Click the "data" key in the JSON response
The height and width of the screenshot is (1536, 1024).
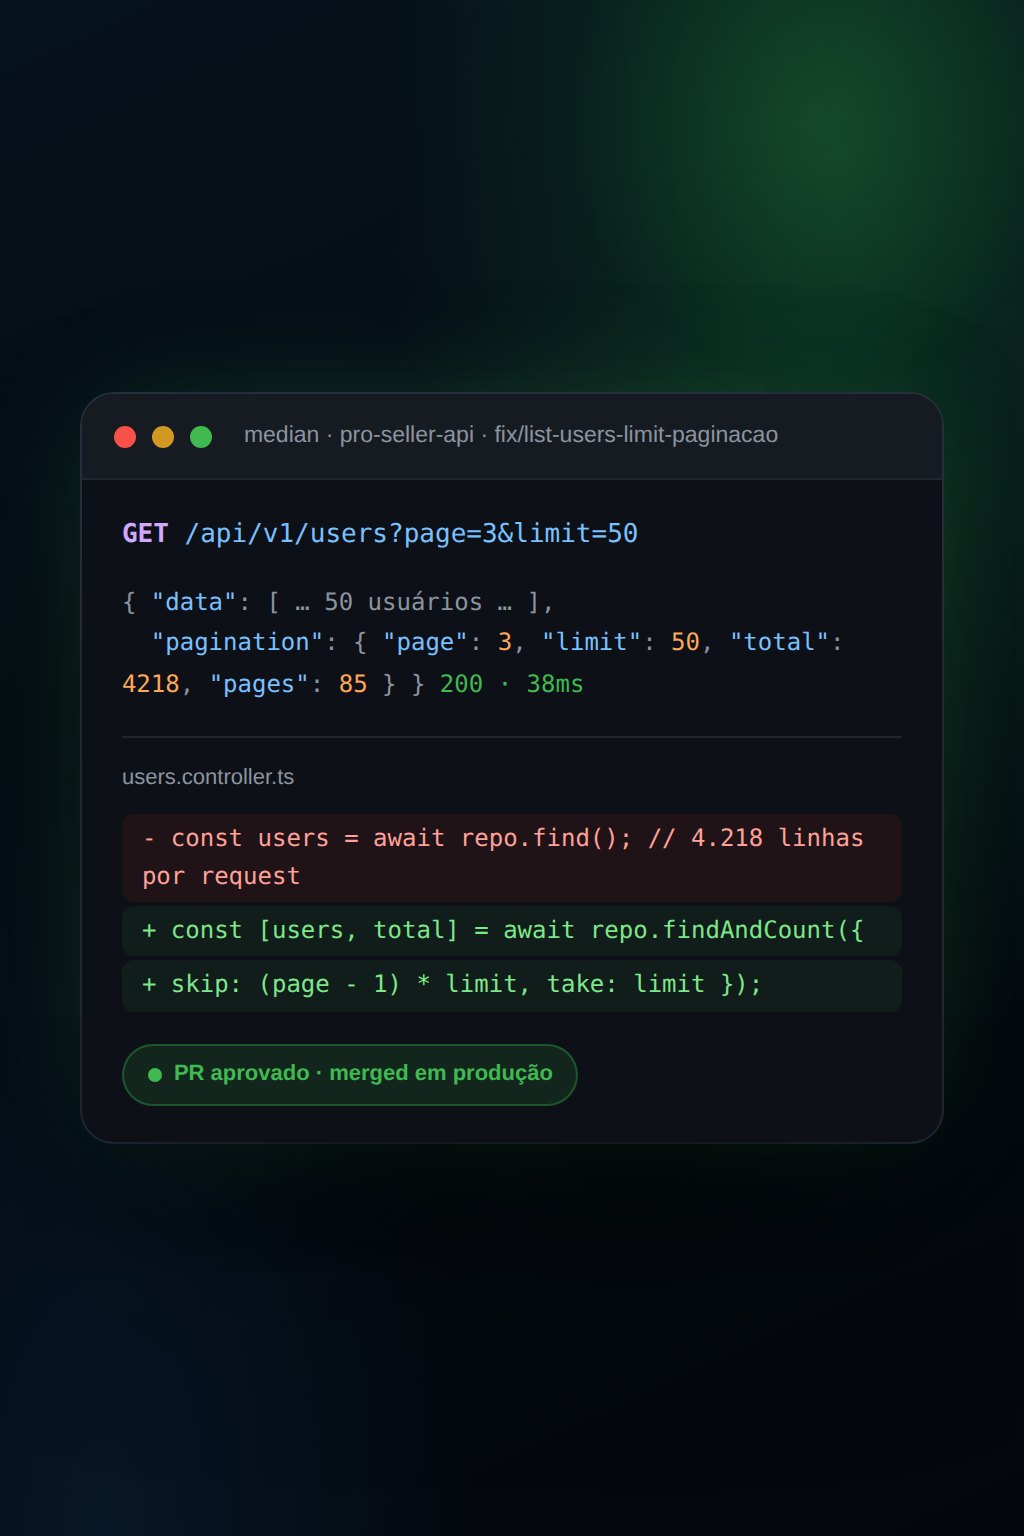(x=194, y=602)
